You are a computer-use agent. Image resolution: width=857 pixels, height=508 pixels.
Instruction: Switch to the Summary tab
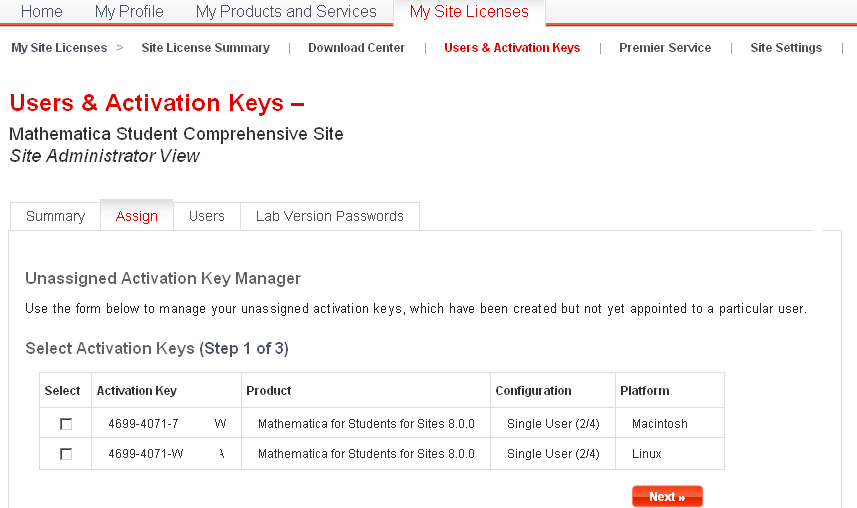[55, 216]
